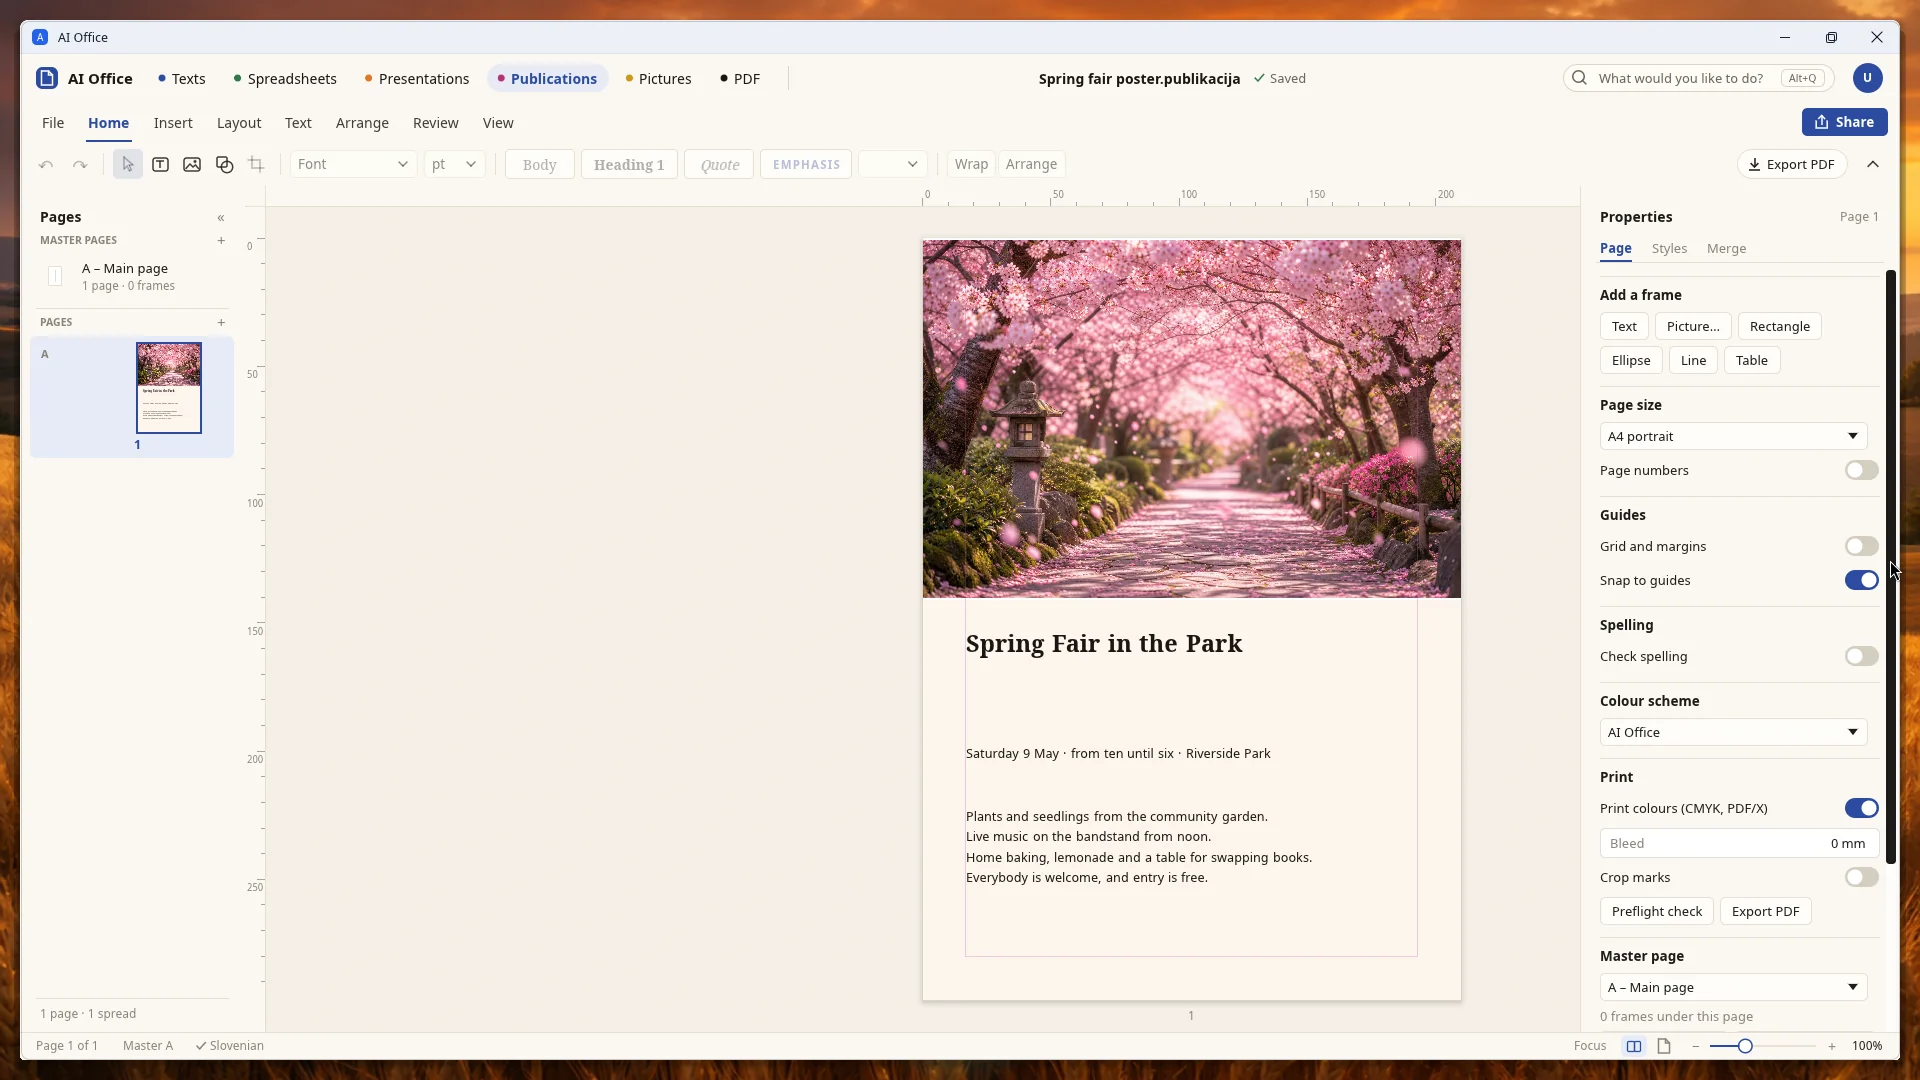Screen dimensions: 1920x1080
Task: Click the zoom slider handle
Action: (1745, 1046)
